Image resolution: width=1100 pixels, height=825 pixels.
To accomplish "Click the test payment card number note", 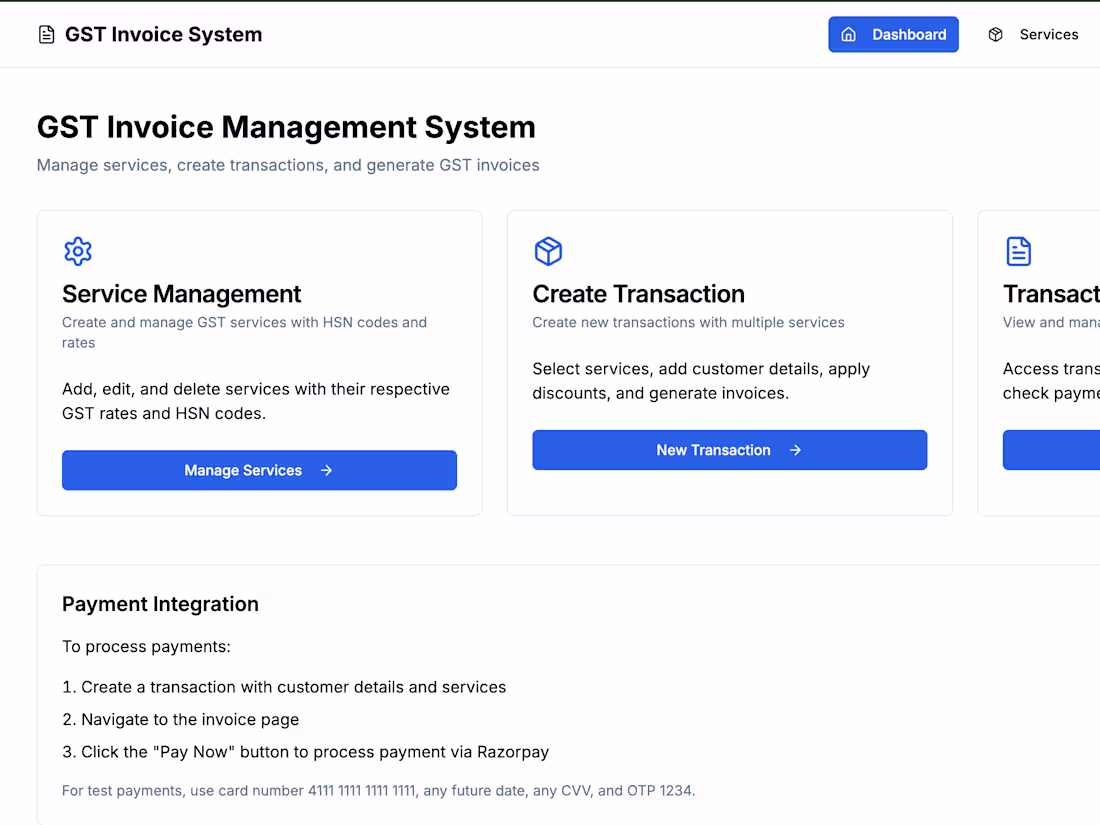I will click(x=378, y=791).
